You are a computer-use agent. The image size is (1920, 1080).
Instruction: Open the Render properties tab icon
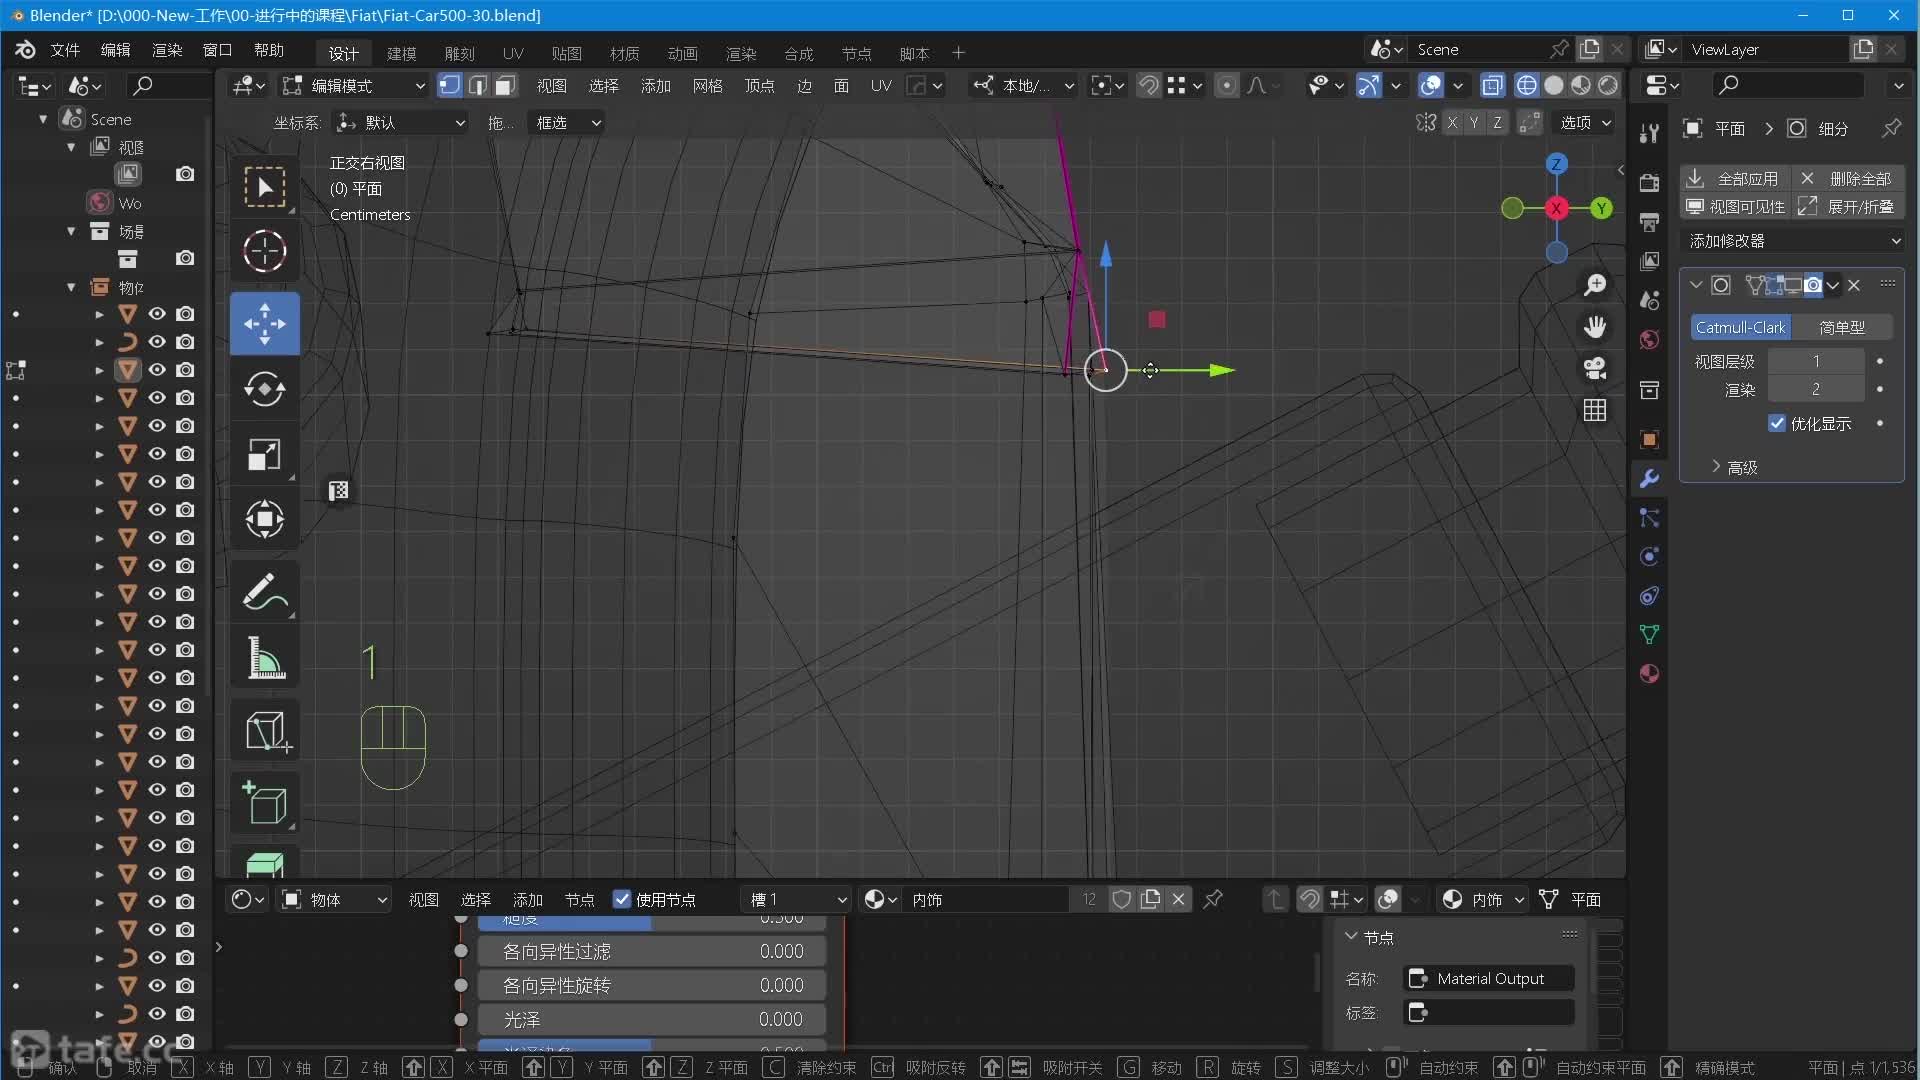[x=1649, y=183]
